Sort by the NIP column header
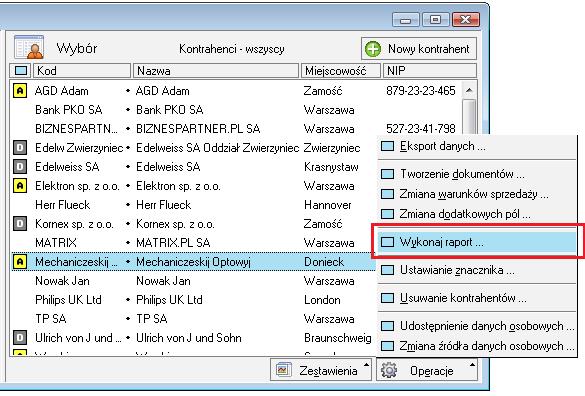585x396 pixels. (430, 71)
